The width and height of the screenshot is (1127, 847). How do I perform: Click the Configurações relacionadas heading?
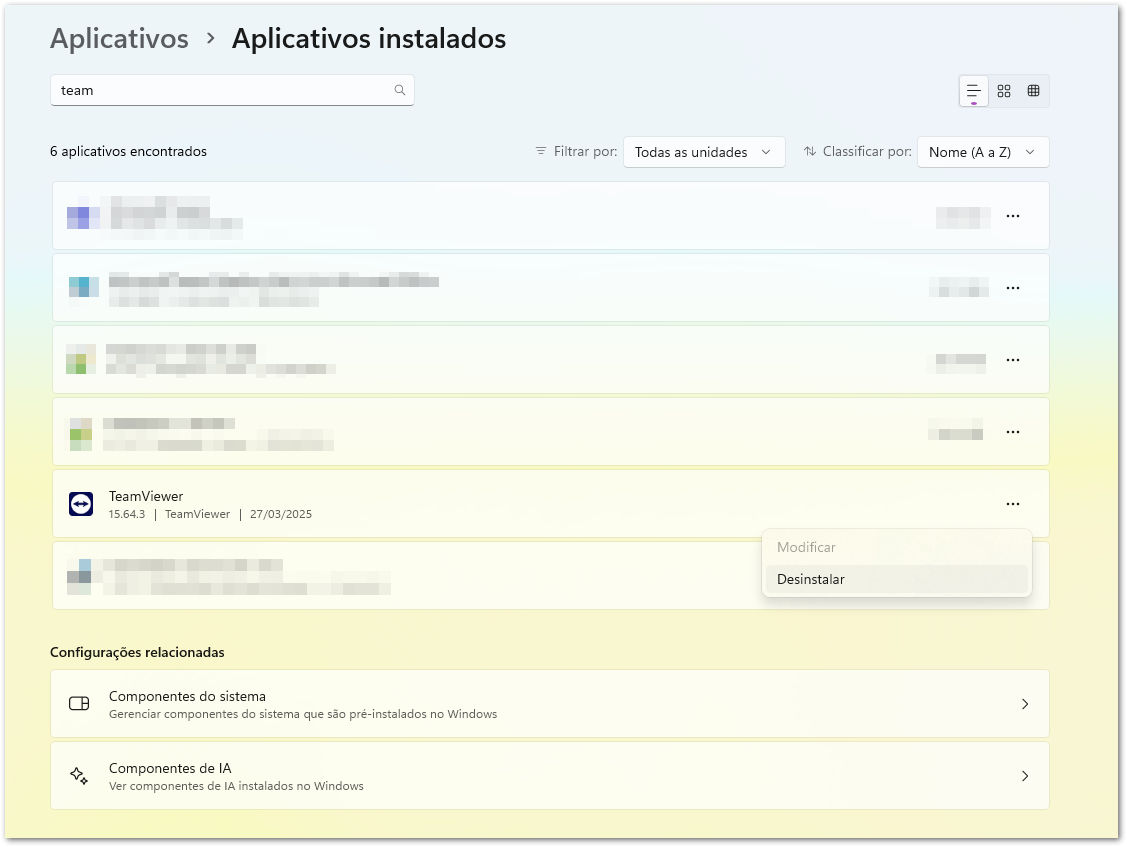(x=137, y=652)
